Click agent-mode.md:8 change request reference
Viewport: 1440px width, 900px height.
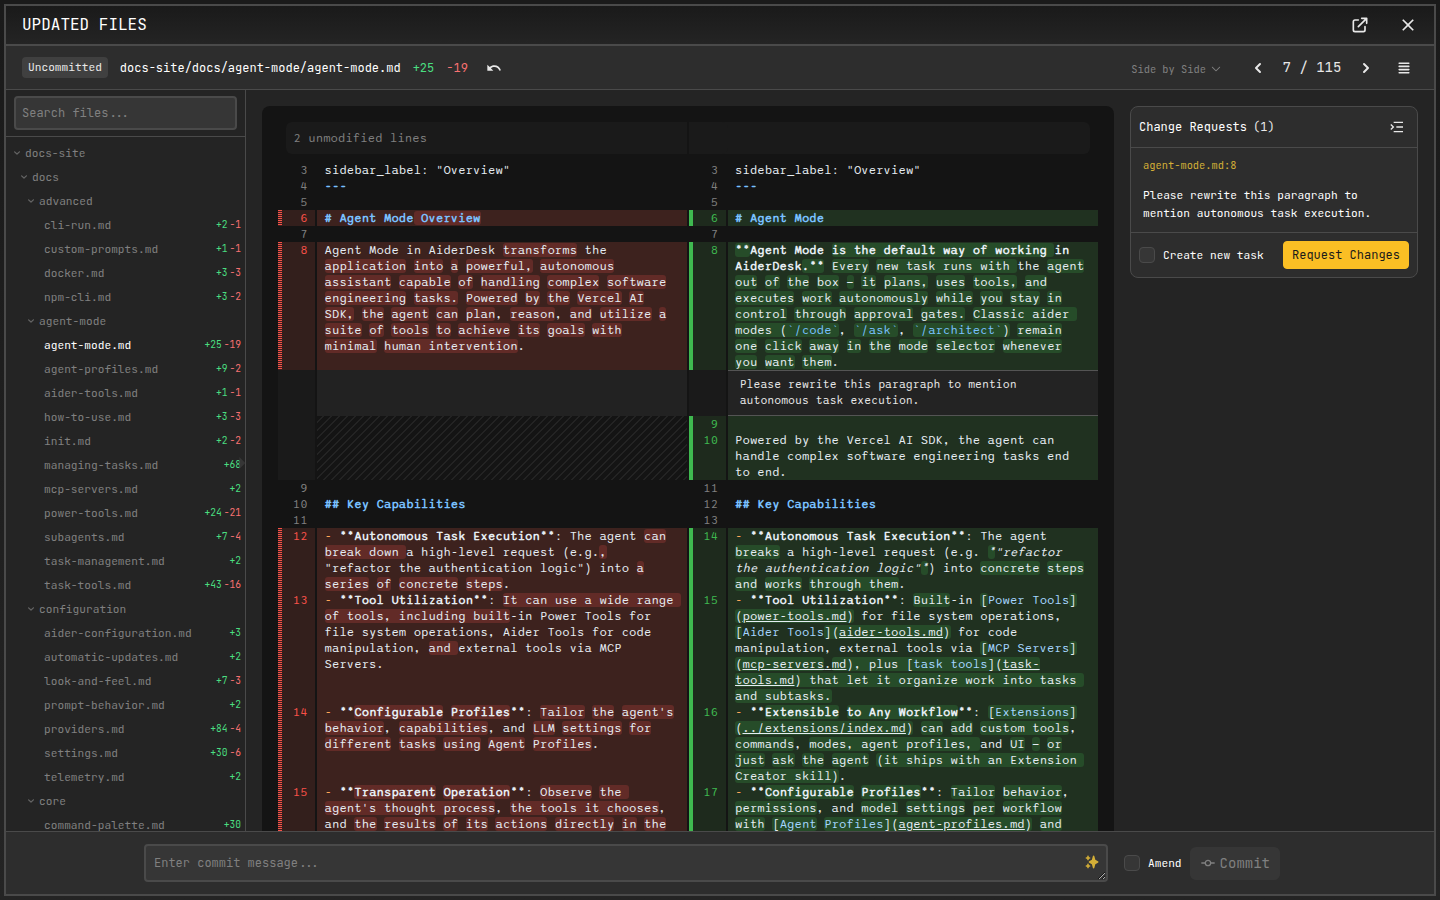click(1190, 166)
